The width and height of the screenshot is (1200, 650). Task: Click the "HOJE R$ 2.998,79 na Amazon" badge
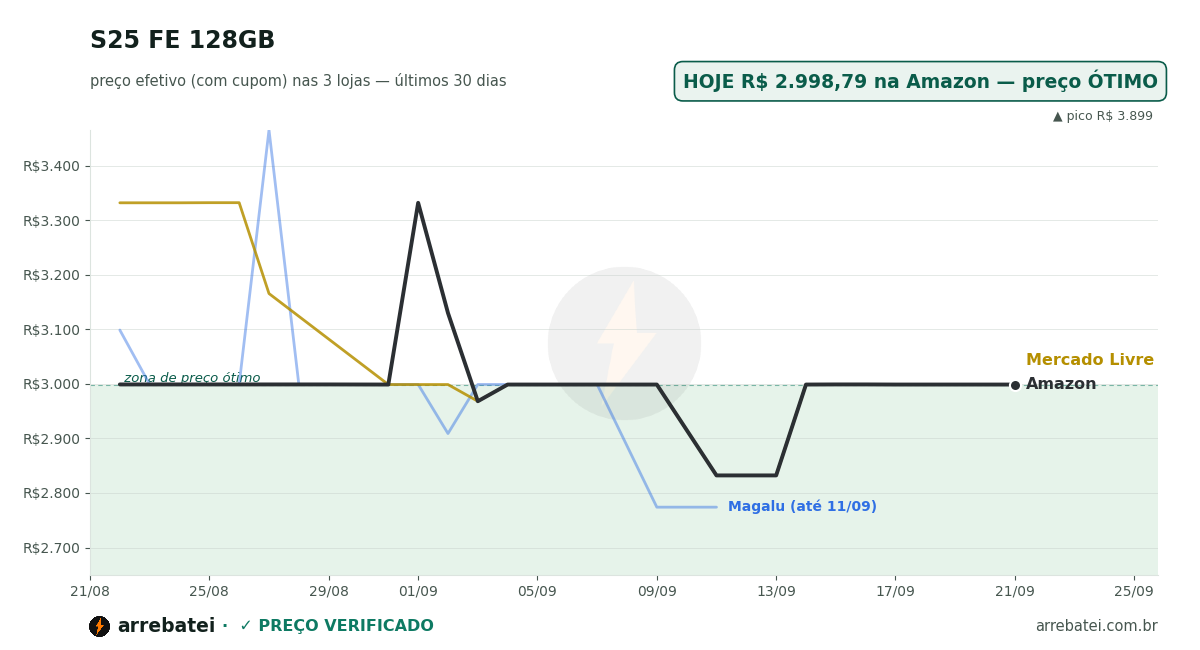pyautogui.click(x=920, y=82)
